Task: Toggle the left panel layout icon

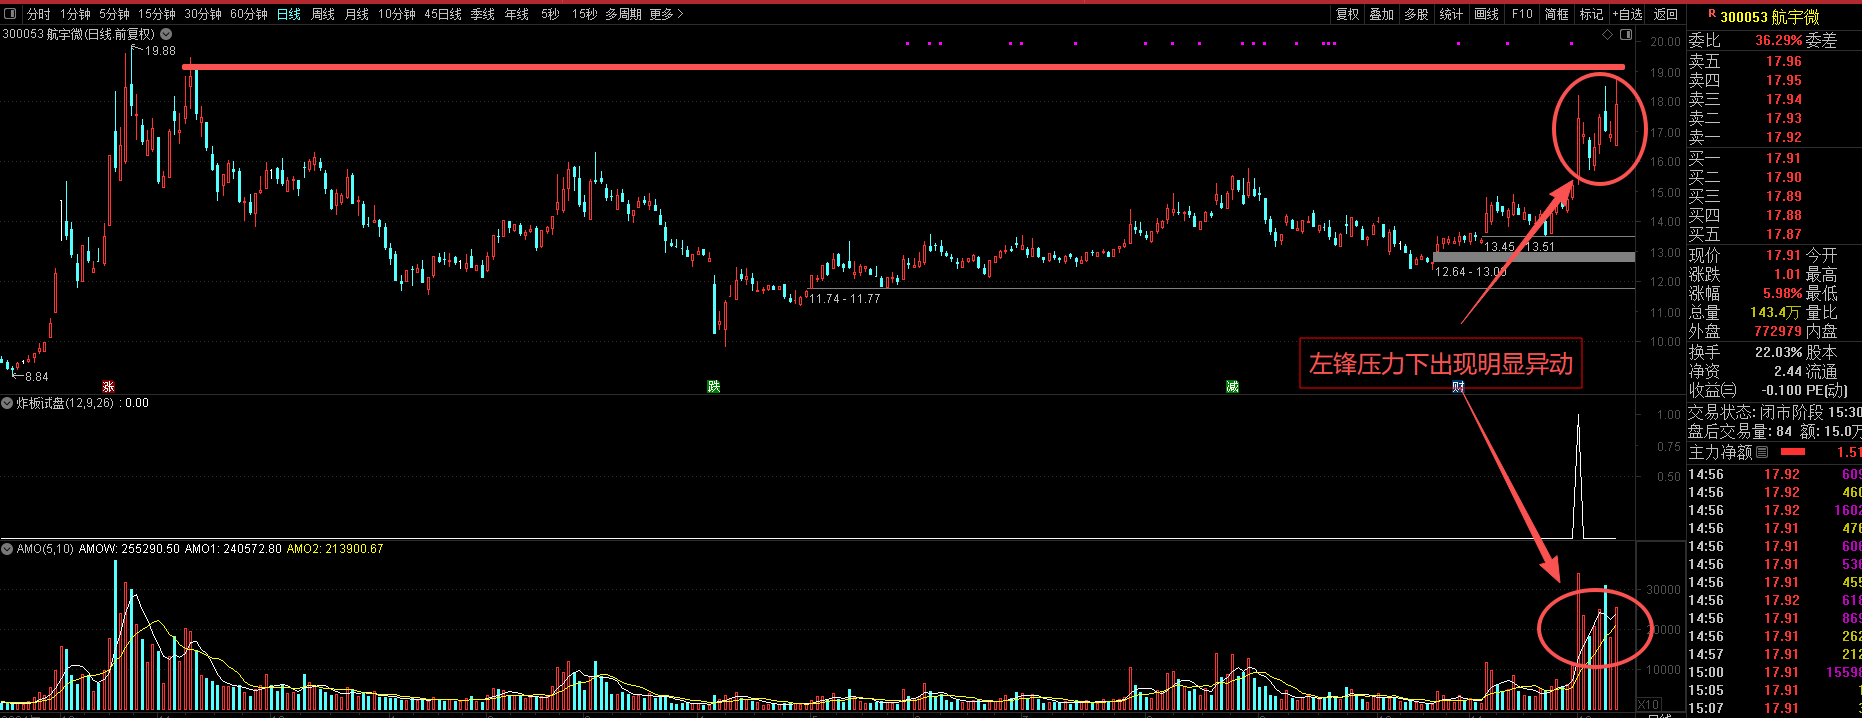Action: coord(10,13)
